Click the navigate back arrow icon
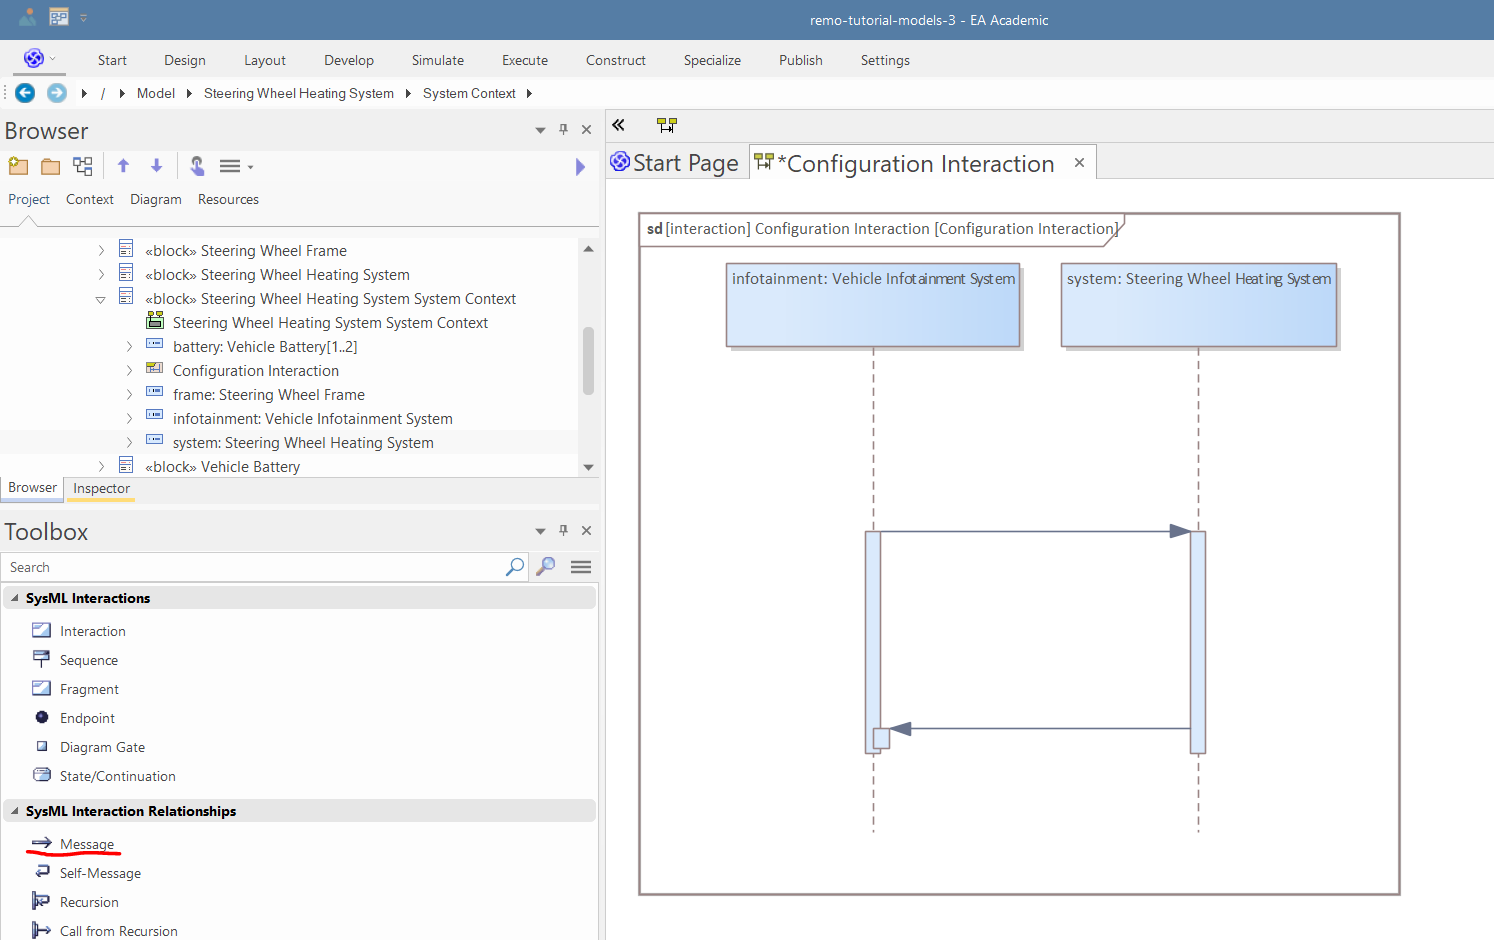The height and width of the screenshot is (940, 1494). pos(25,93)
